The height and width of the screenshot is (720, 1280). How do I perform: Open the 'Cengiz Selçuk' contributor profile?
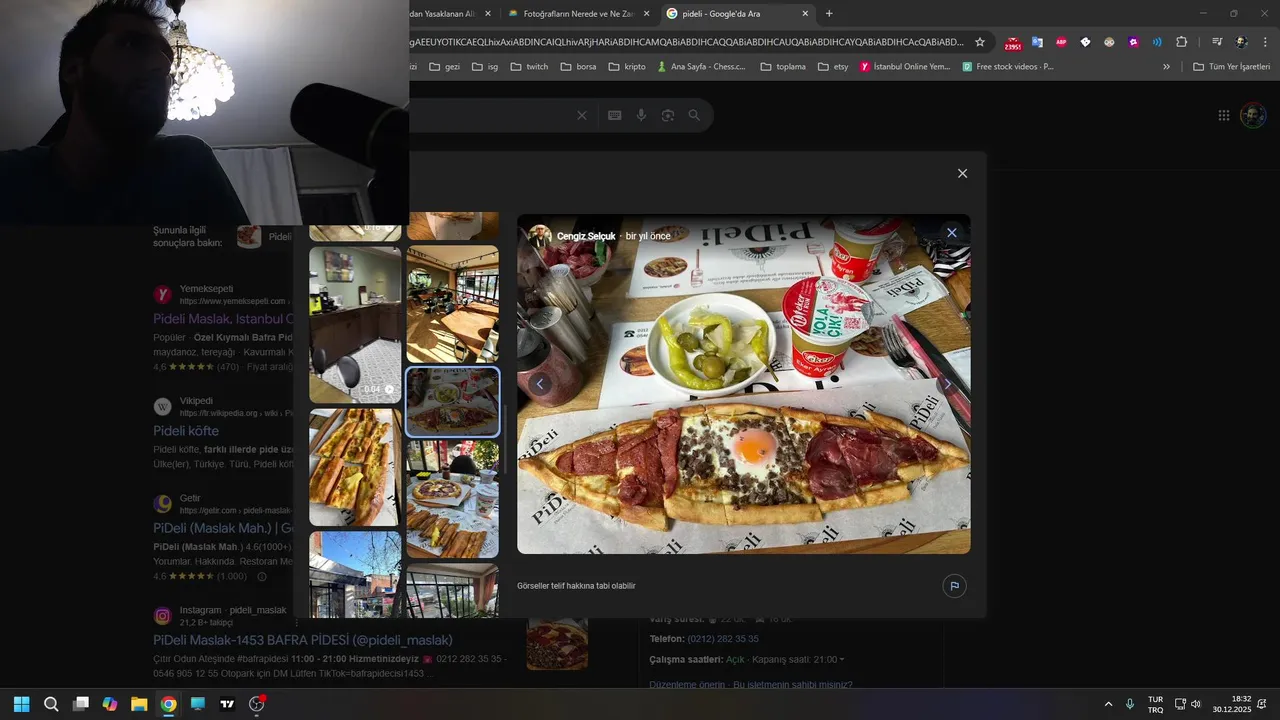pos(586,236)
